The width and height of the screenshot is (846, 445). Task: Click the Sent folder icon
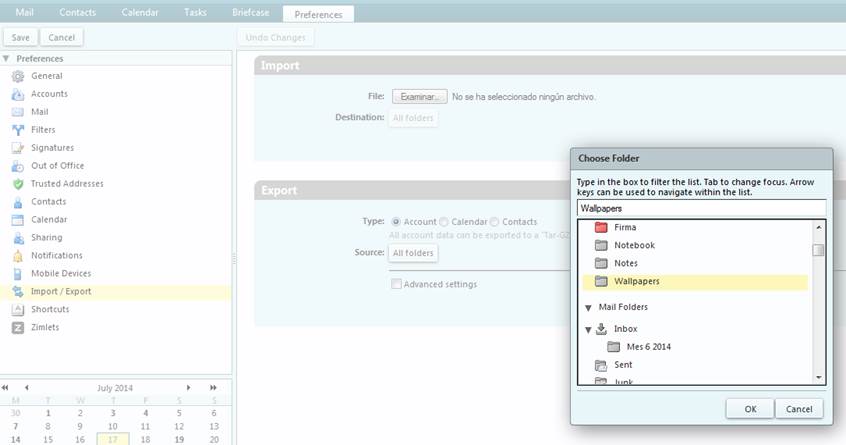click(x=601, y=365)
